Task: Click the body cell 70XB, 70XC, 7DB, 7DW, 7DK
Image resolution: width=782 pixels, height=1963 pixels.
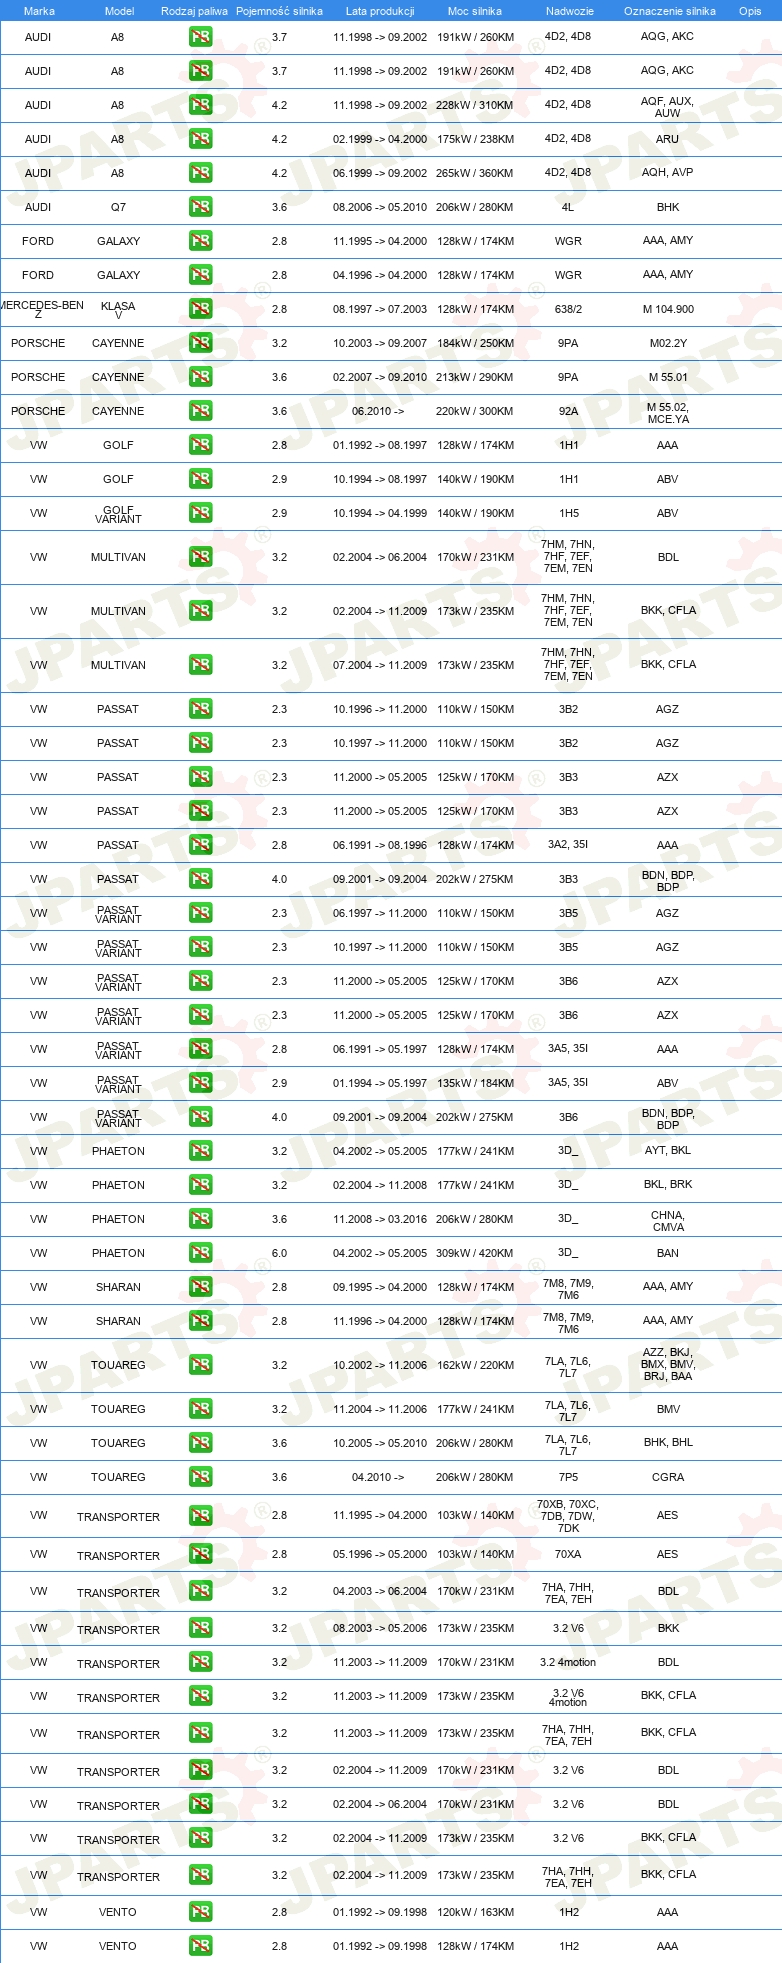Action: [568, 1516]
